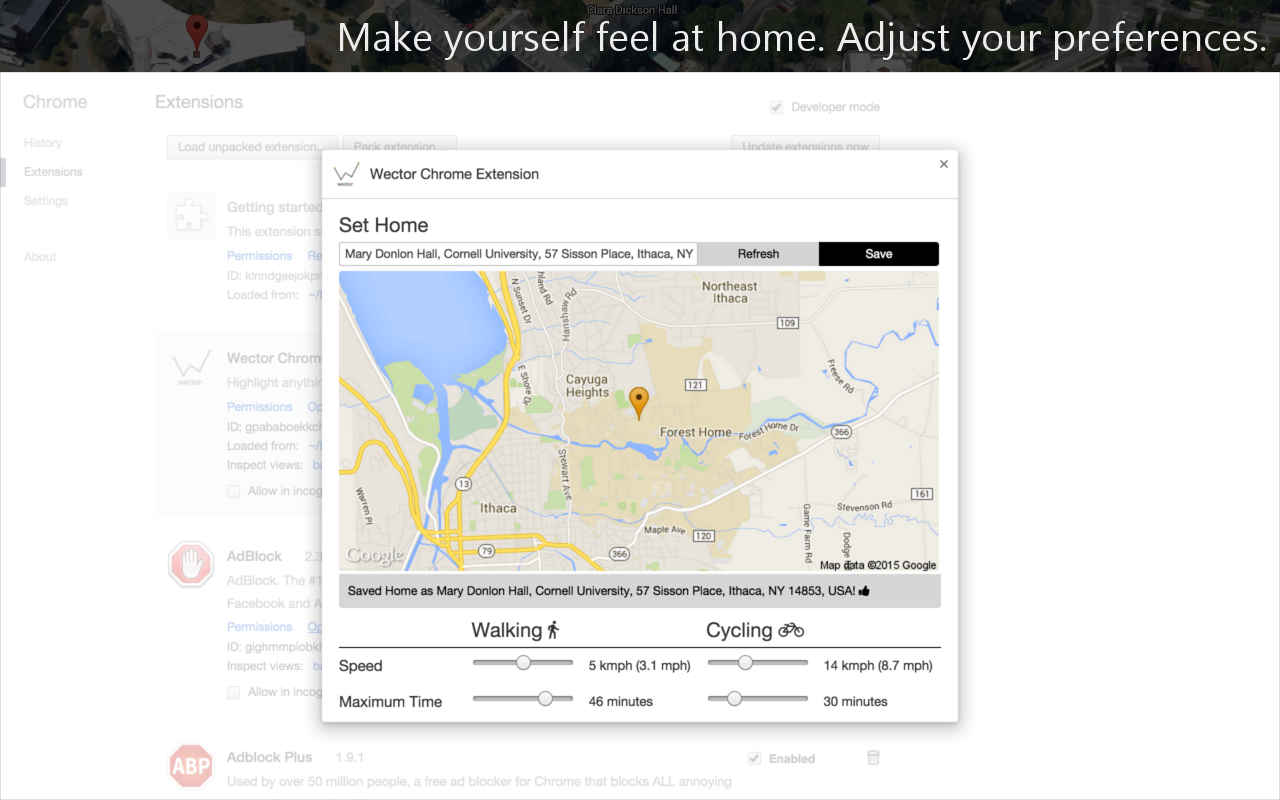Click the Permissions link under Getting started

pyautogui.click(x=259, y=256)
